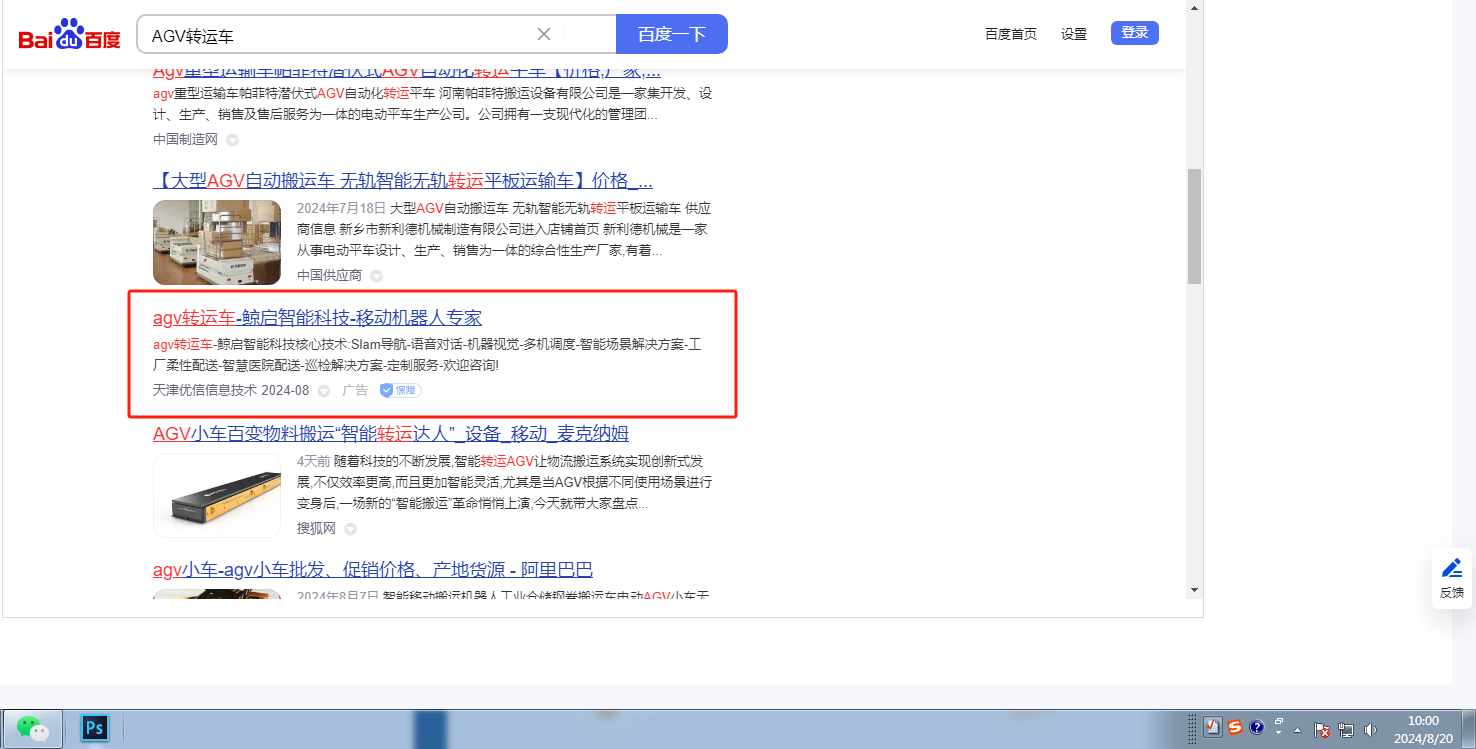Click the 搜狐网 source link
The height and width of the screenshot is (749, 1476).
click(316, 528)
